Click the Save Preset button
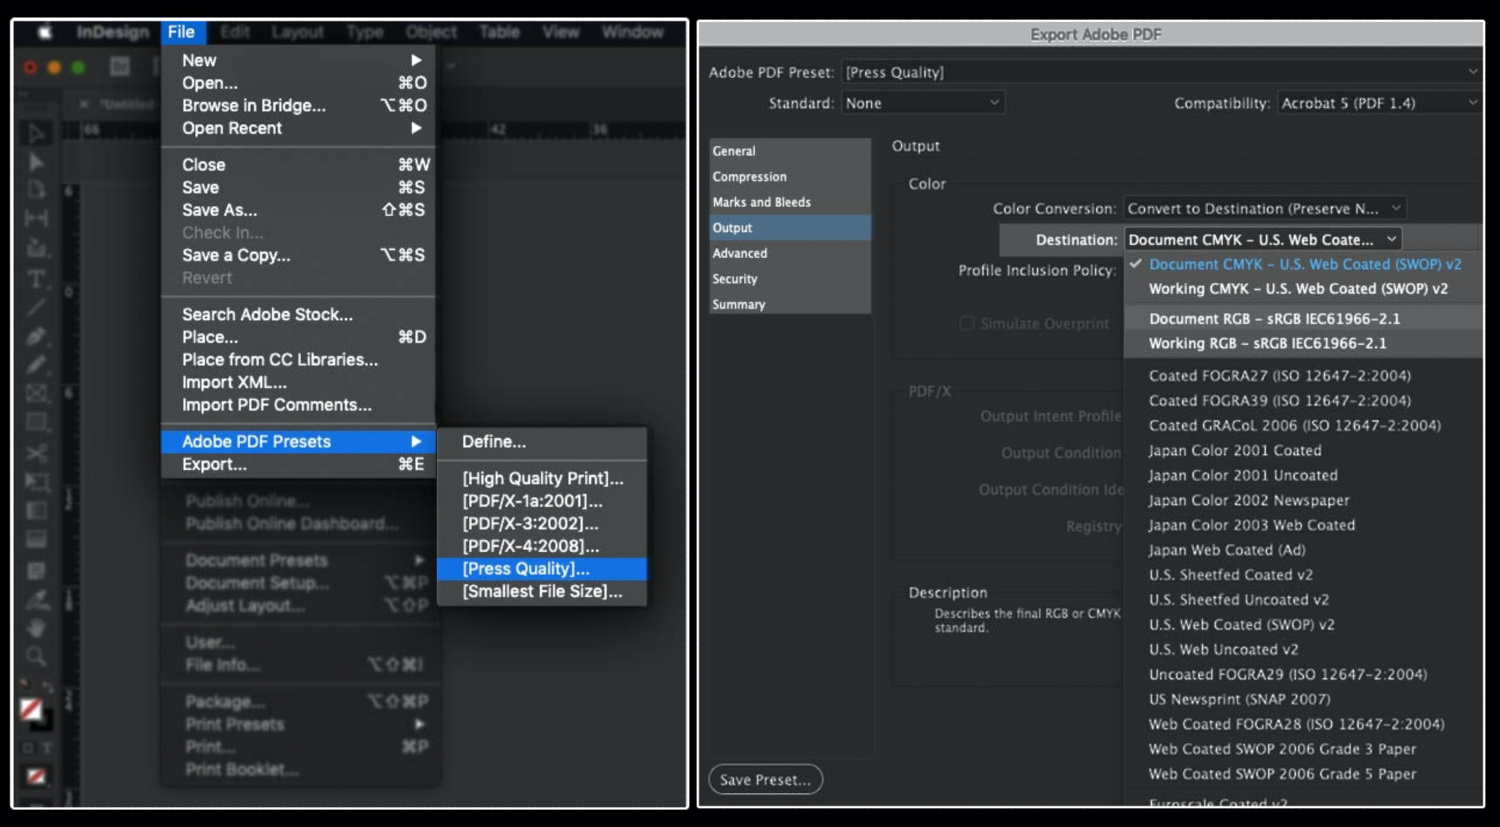The height and width of the screenshot is (827, 1500). point(765,780)
